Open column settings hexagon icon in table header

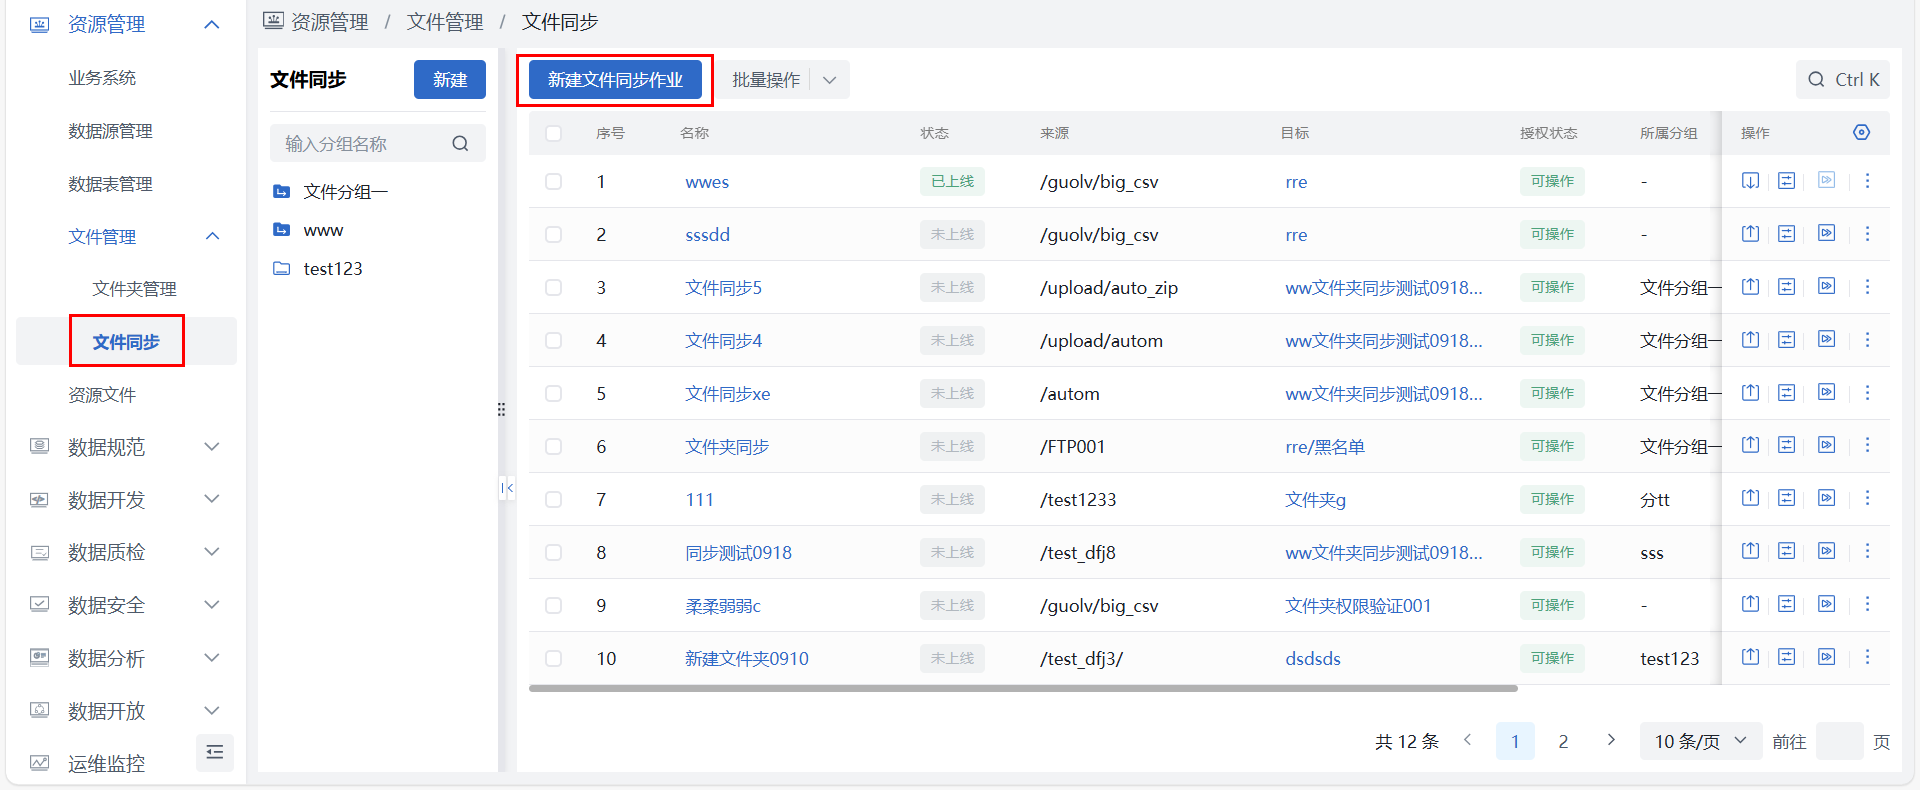click(x=1861, y=133)
